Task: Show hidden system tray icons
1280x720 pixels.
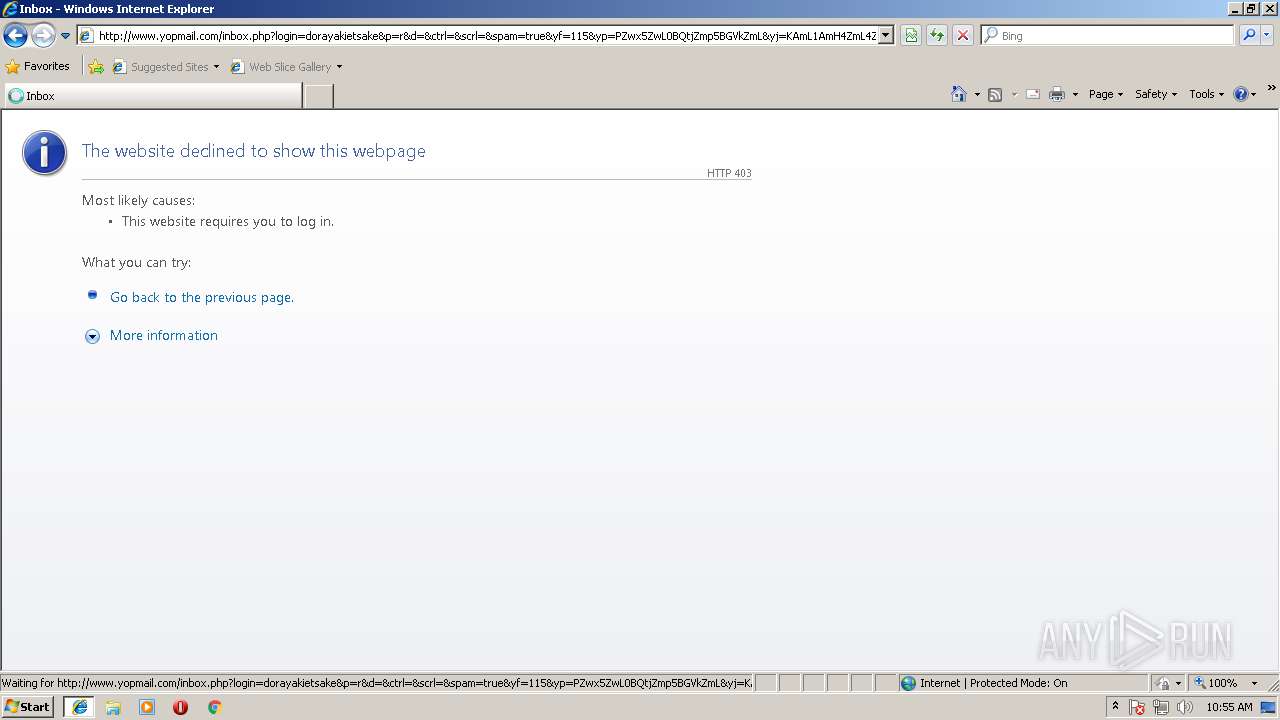Action: [x=1115, y=706]
